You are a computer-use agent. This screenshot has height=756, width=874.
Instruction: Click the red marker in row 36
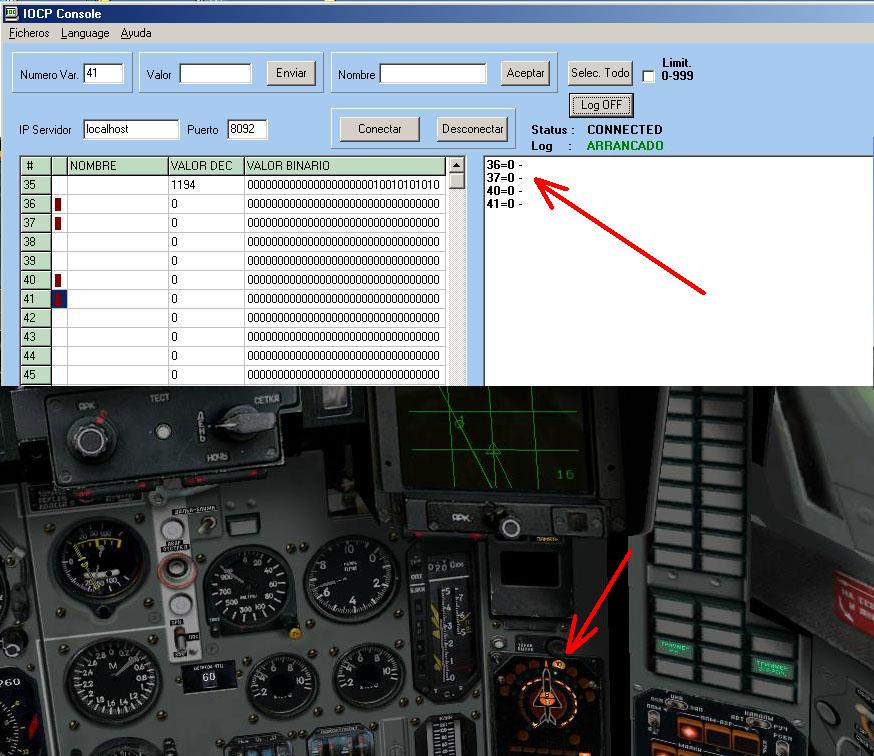coord(58,204)
